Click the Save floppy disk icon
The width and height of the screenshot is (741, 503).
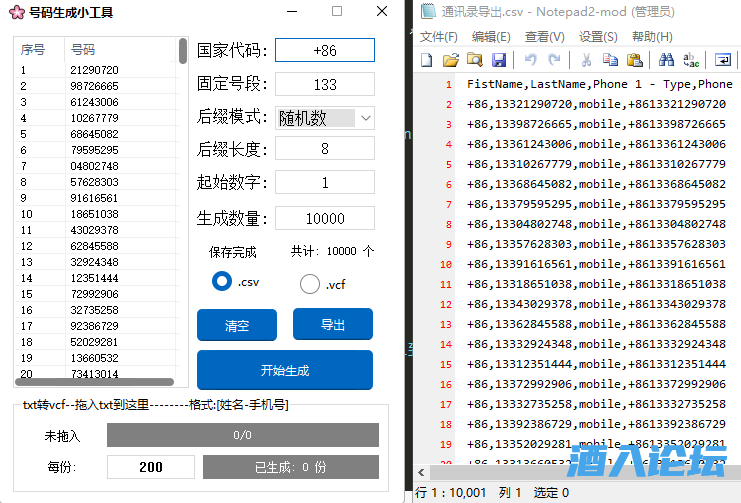[496, 60]
